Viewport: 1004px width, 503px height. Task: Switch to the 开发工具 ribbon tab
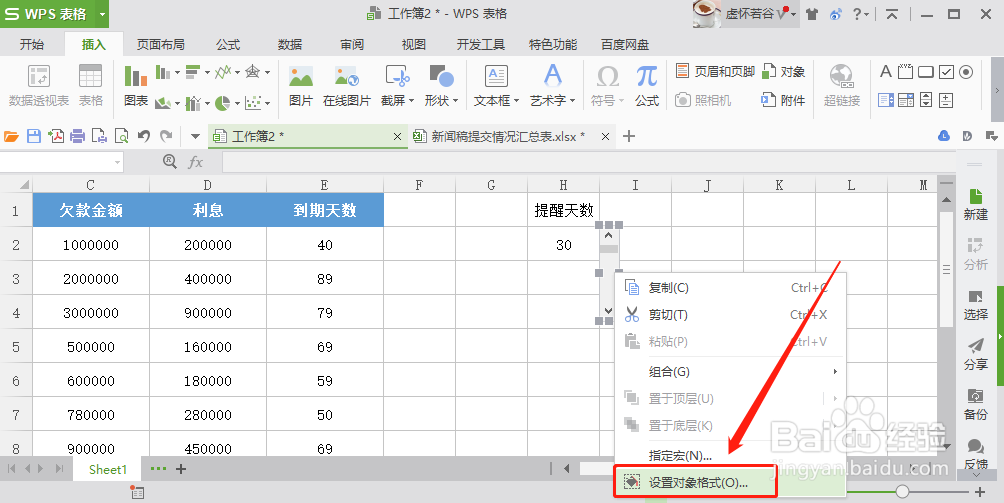(480, 44)
